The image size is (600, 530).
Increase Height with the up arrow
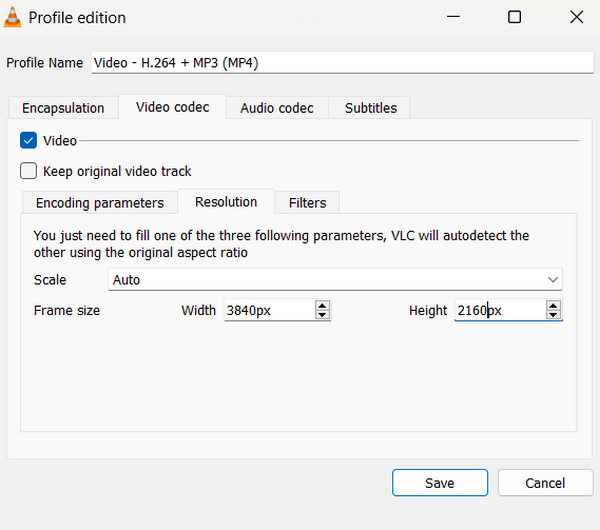click(x=553, y=306)
